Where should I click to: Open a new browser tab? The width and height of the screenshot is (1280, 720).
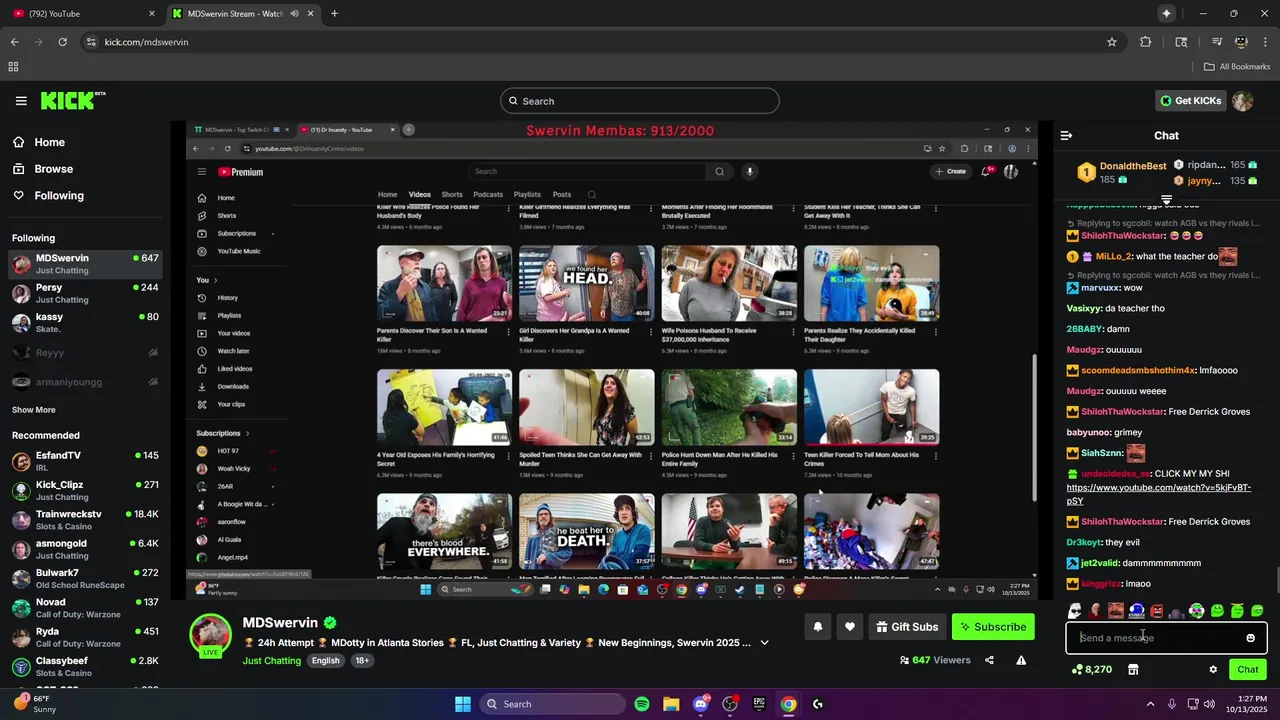click(334, 14)
